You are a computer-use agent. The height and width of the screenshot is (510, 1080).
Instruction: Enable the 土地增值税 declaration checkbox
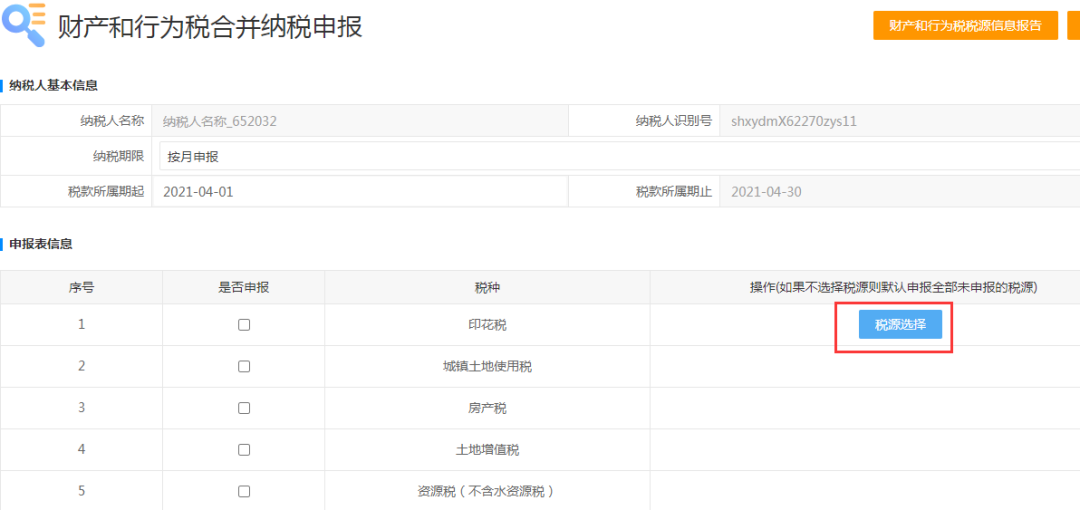point(244,450)
